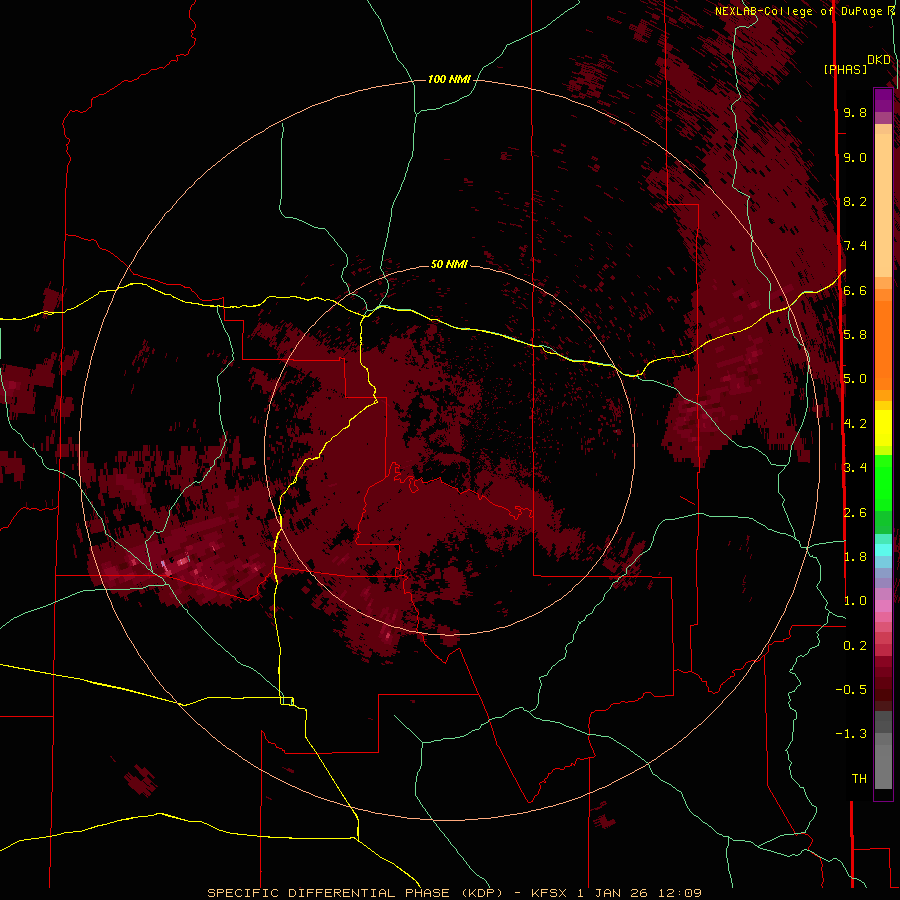900x900 pixels.
Task: Click the 50 NMI range ring label
Action: click(x=449, y=264)
